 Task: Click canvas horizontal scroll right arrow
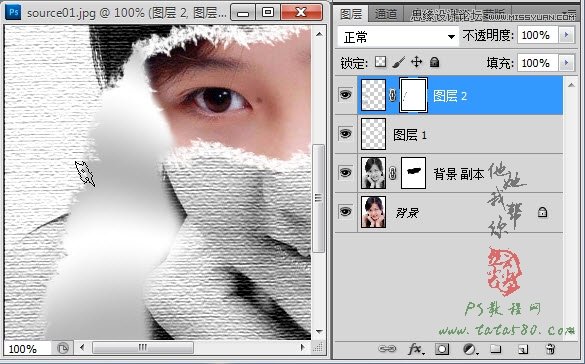pyautogui.click(x=303, y=348)
